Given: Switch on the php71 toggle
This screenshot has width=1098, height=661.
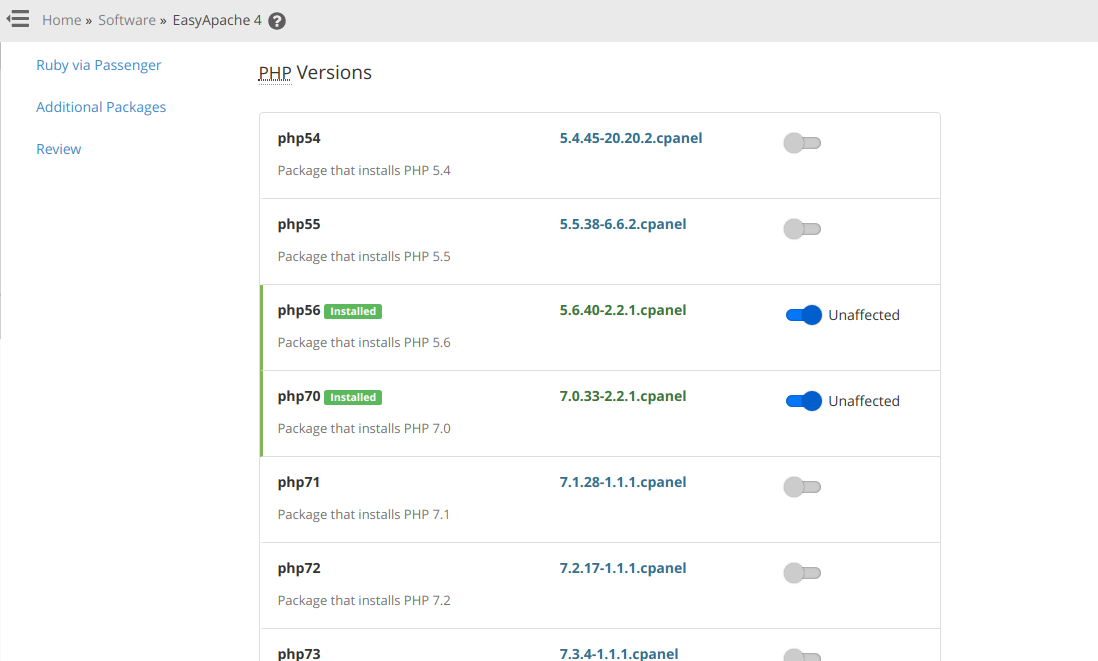Looking at the screenshot, I should [802, 487].
